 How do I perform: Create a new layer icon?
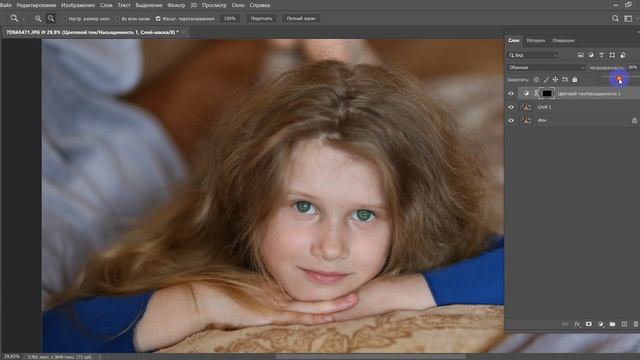[624, 324]
